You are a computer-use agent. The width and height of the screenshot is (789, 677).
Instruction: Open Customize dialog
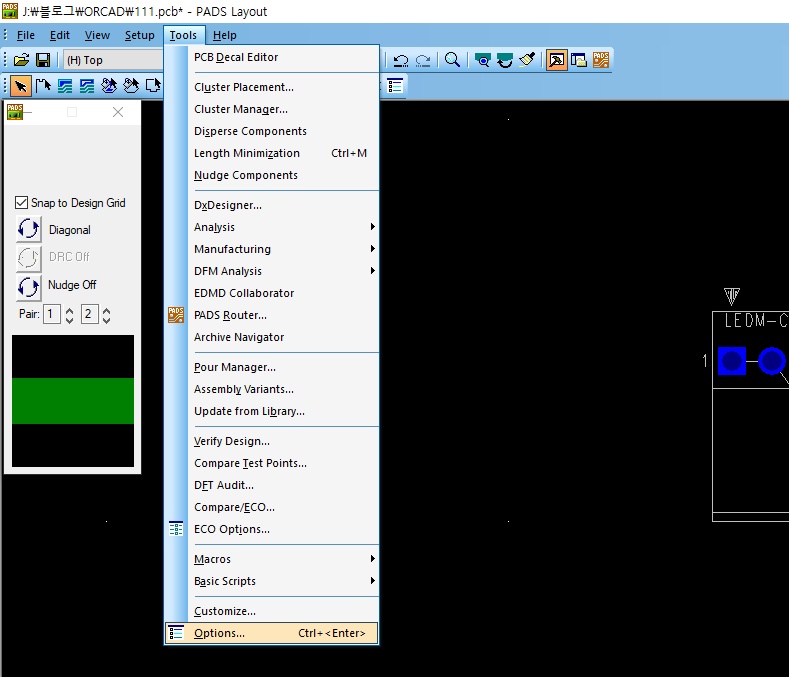click(x=285, y=611)
